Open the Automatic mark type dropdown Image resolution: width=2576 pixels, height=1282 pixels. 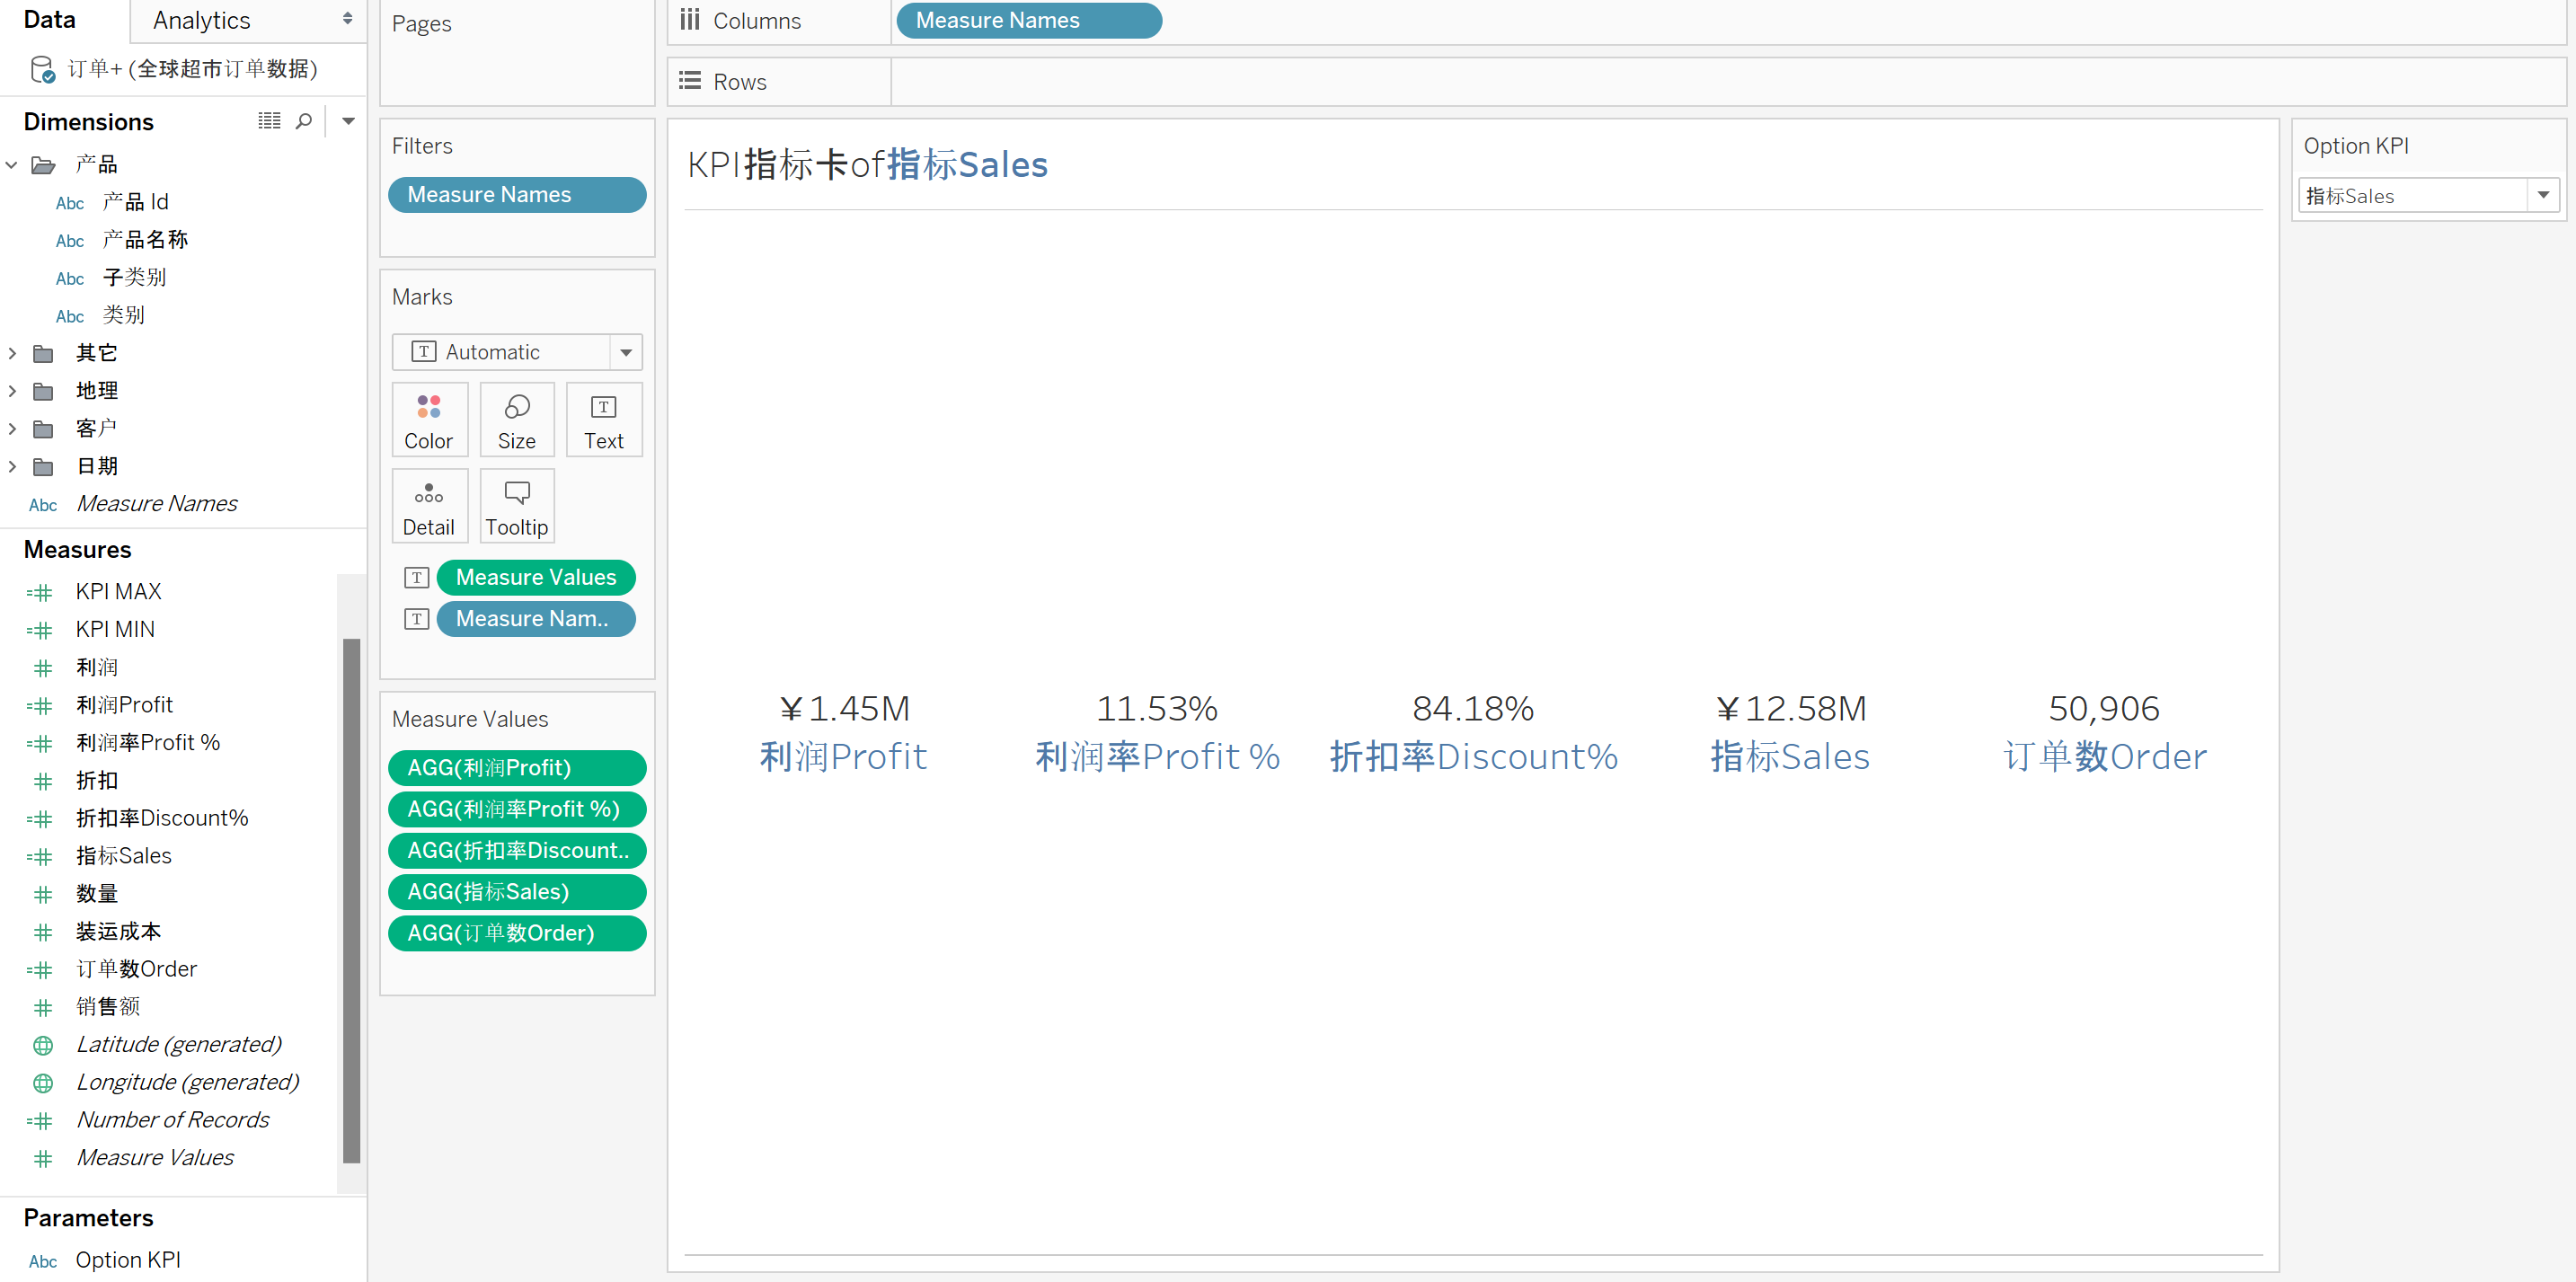coord(625,352)
